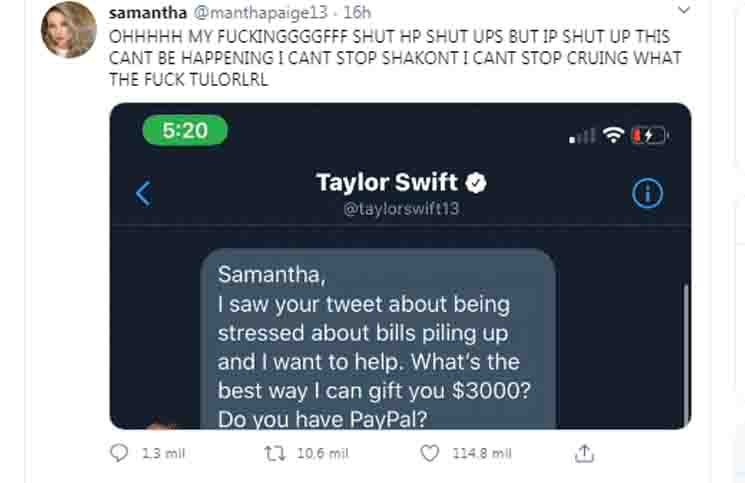The width and height of the screenshot is (745, 483).
Task: Click the samantha display name
Action: coord(148,13)
